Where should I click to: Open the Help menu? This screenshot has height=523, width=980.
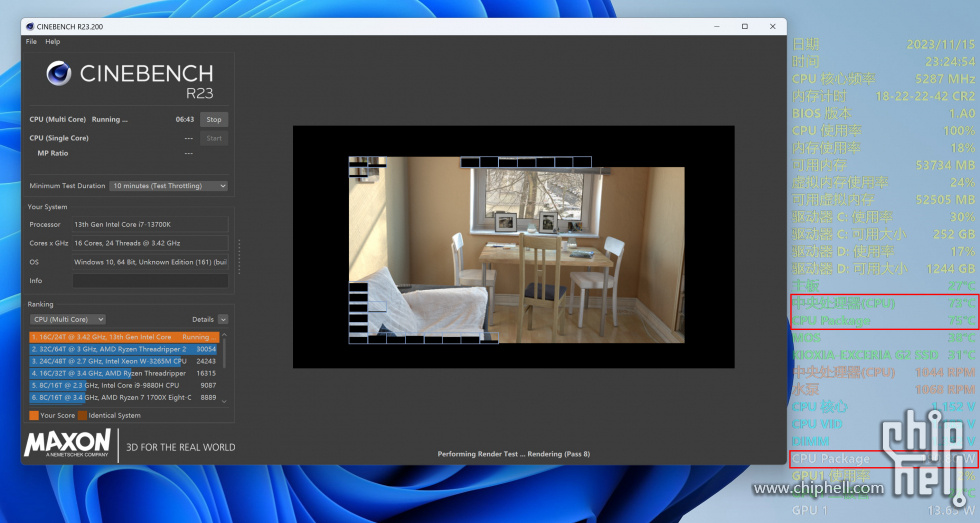[52, 41]
